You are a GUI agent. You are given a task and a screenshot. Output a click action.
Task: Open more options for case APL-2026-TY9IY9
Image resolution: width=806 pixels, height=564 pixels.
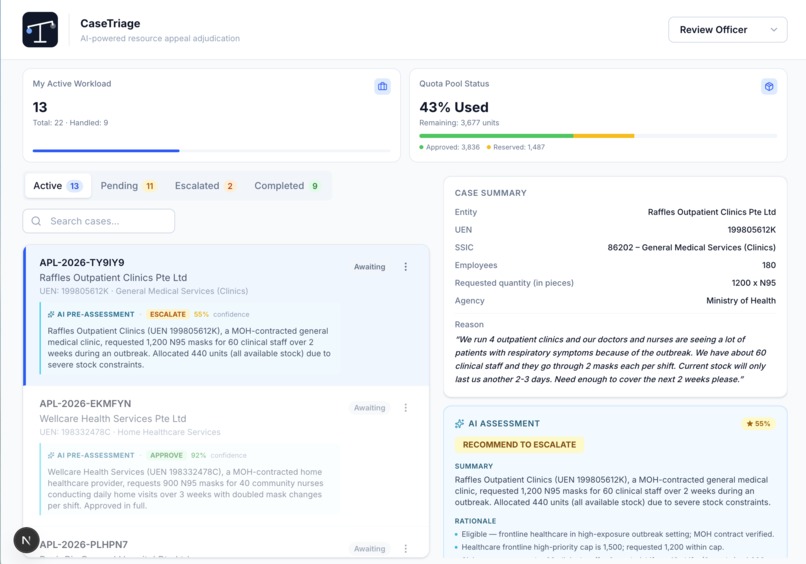pyautogui.click(x=406, y=266)
